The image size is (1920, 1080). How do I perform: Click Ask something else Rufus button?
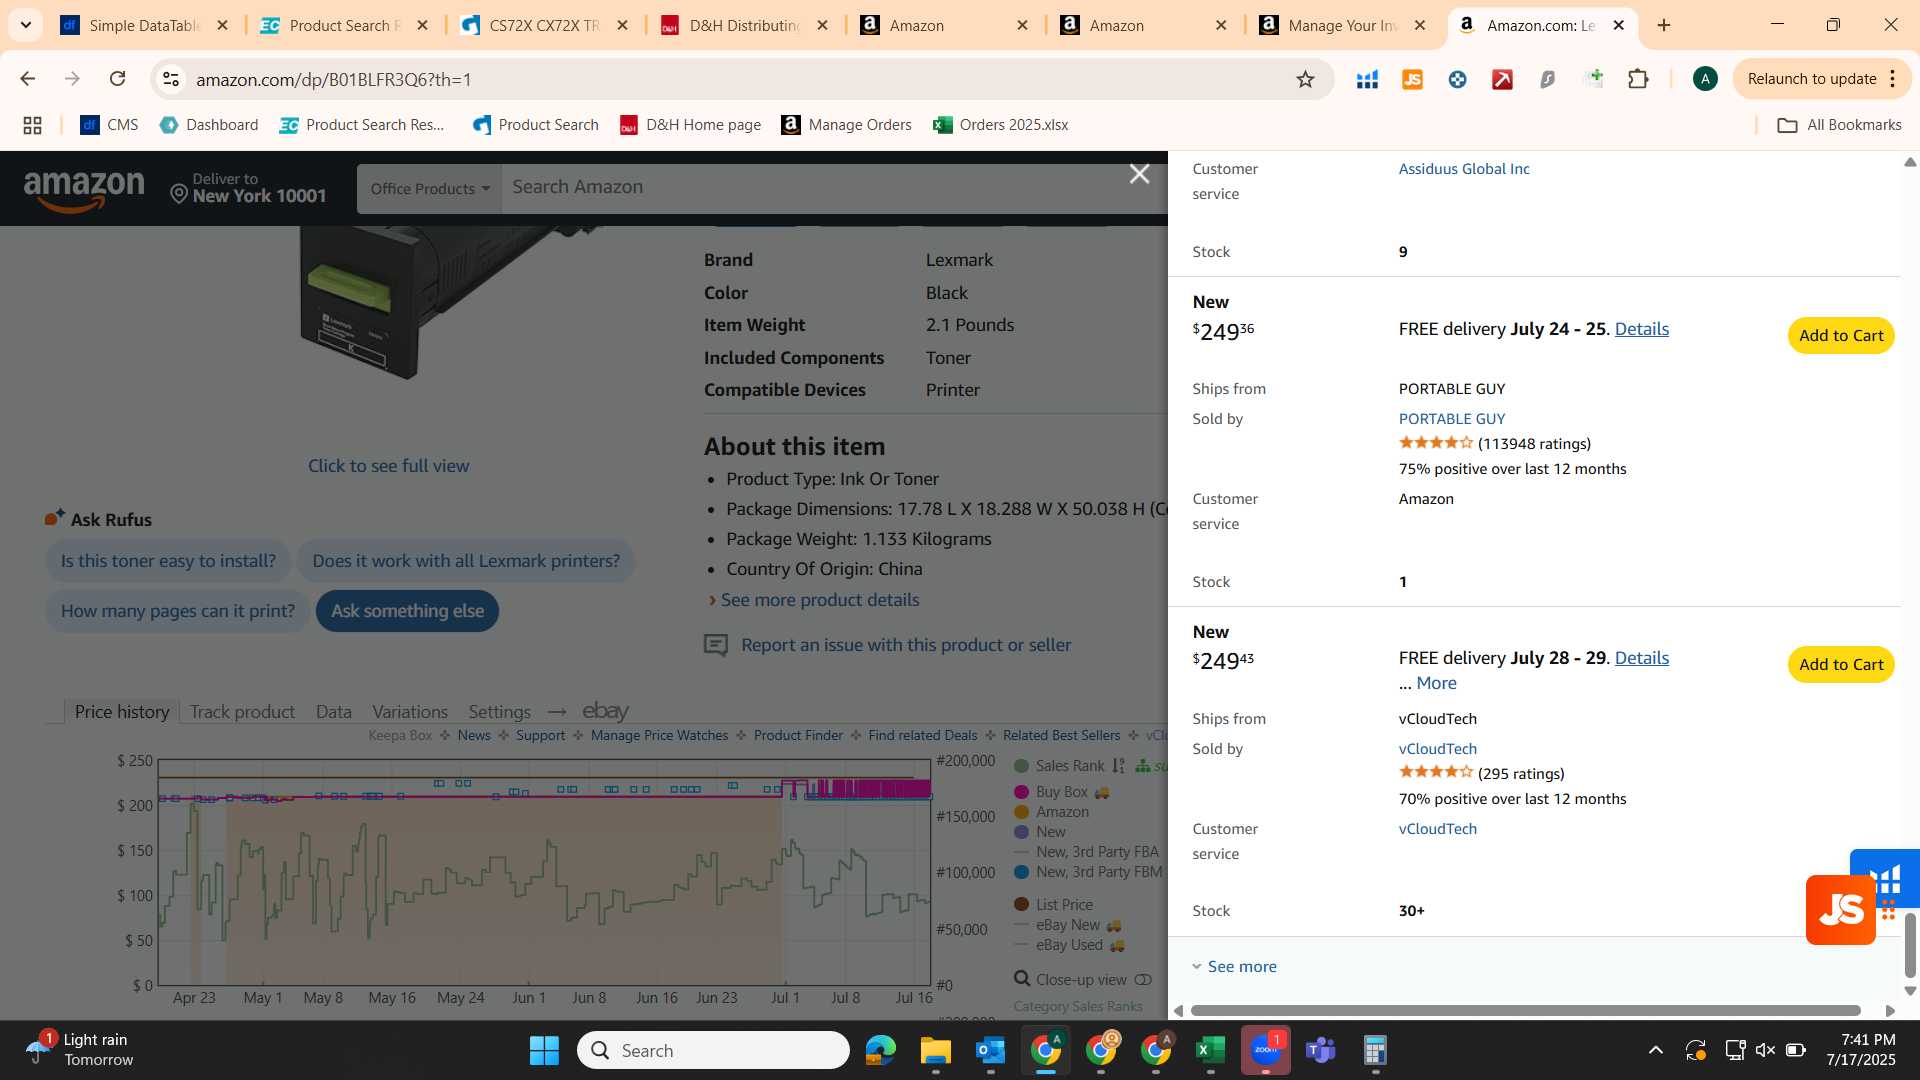click(x=407, y=611)
